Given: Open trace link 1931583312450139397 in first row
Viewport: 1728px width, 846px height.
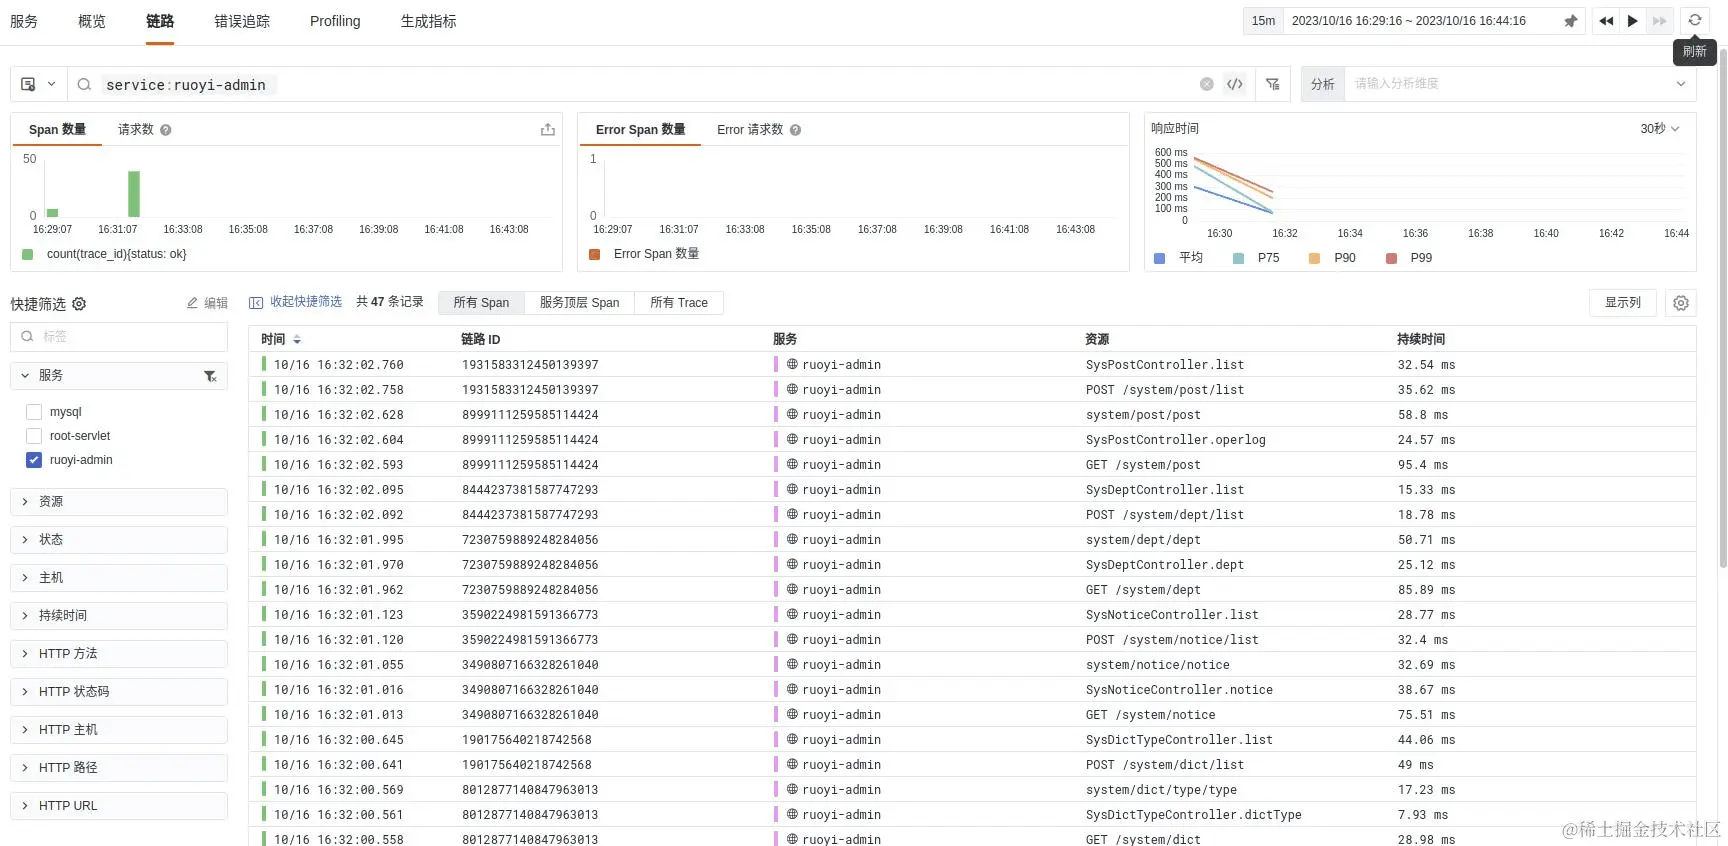Looking at the screenshot, I should (530, 365).
